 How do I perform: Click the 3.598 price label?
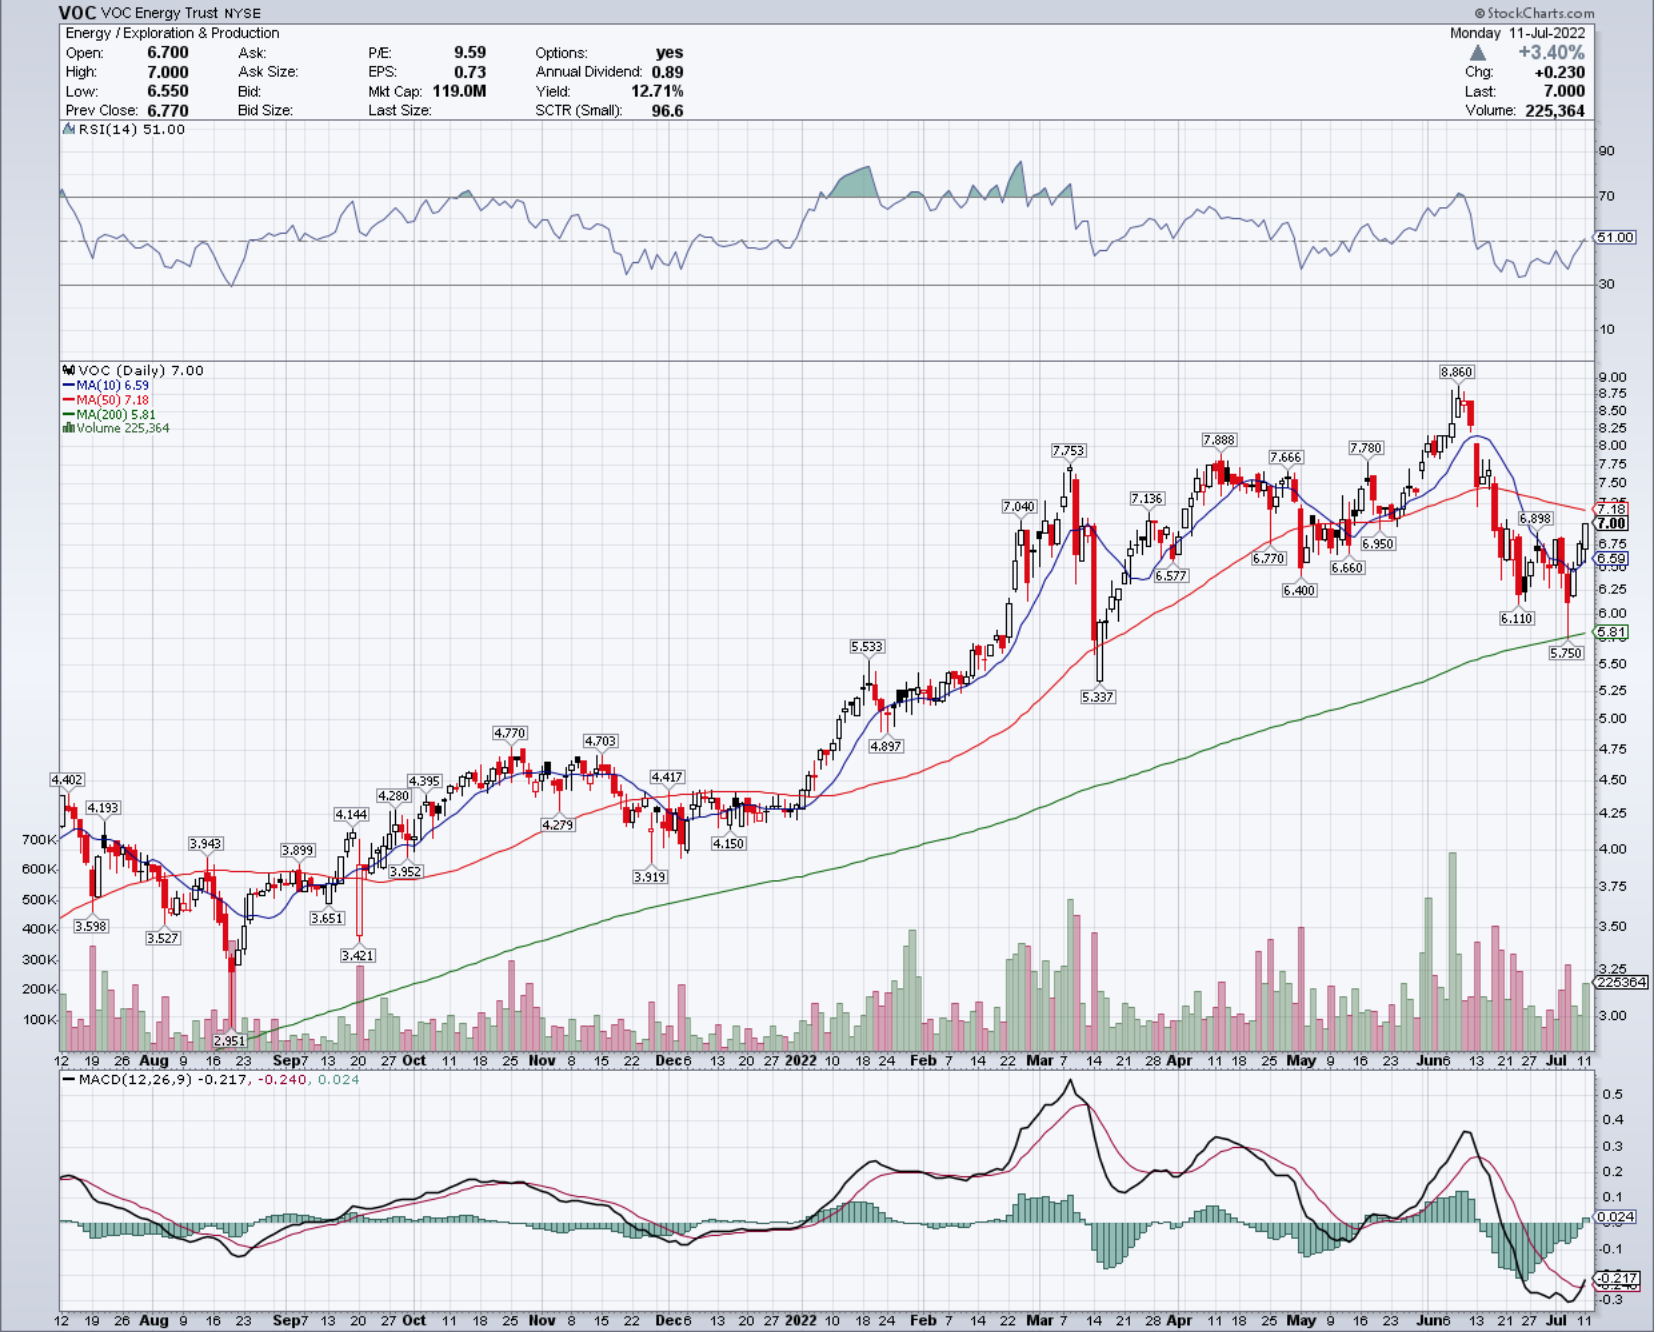90,927
